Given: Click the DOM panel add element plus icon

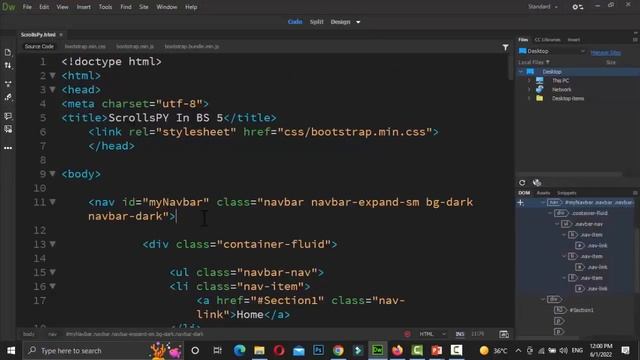Looking at the screenshot, I should click(x=520, y=202).
